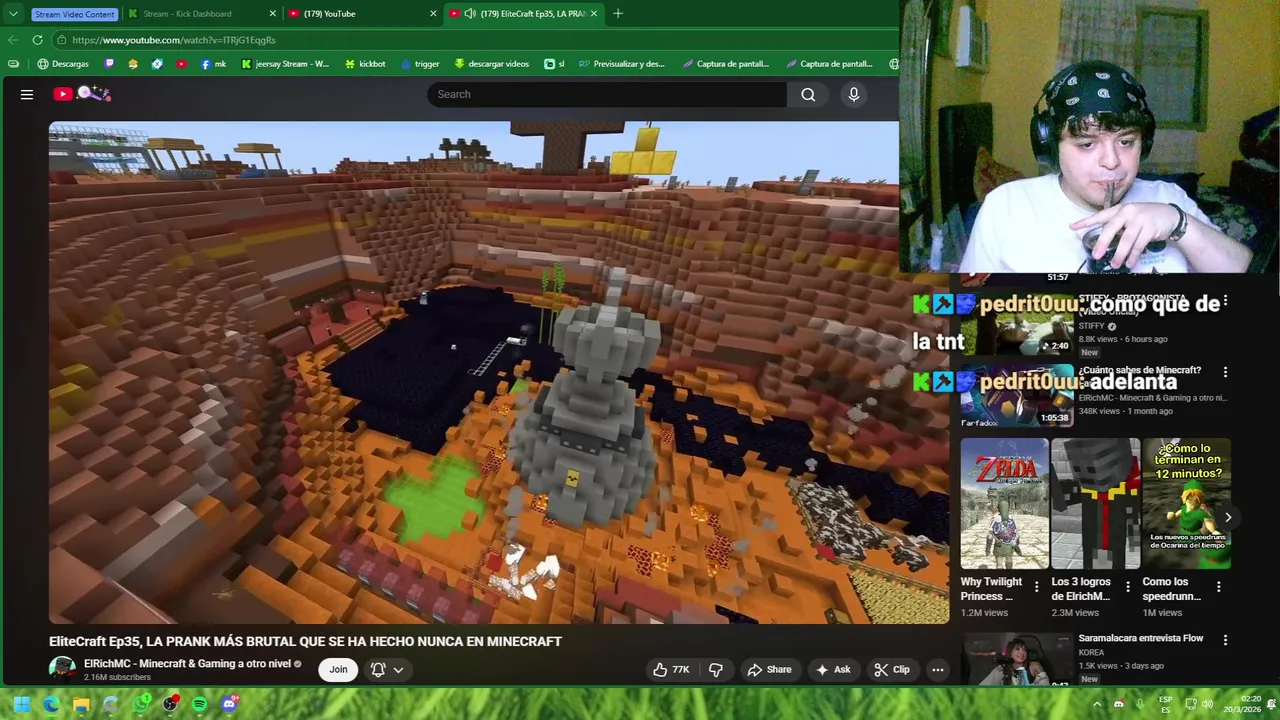
Task: Switch to the (179) YouTube tab
Action: coord(361,14)
